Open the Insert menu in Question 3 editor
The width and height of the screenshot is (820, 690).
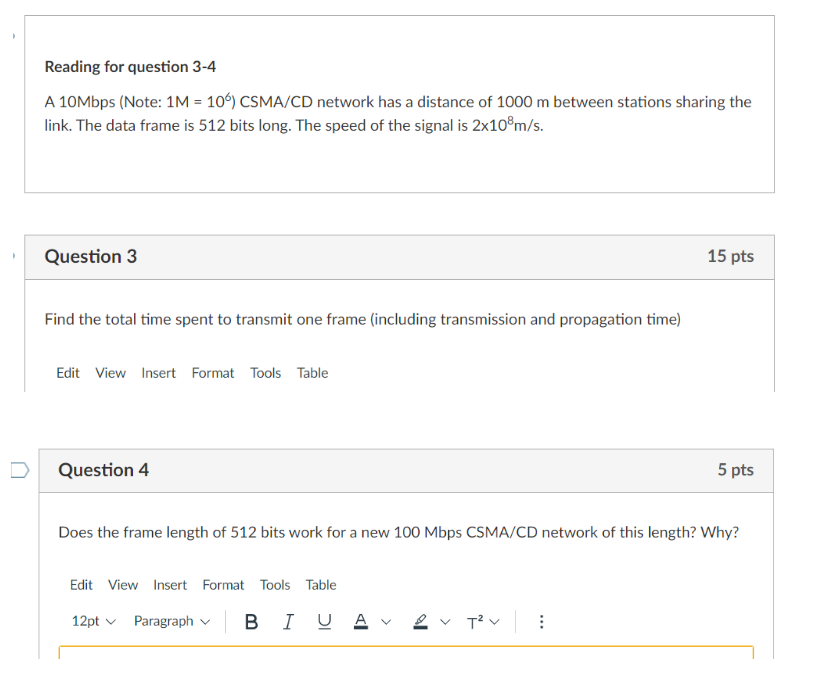pos(158,372)
